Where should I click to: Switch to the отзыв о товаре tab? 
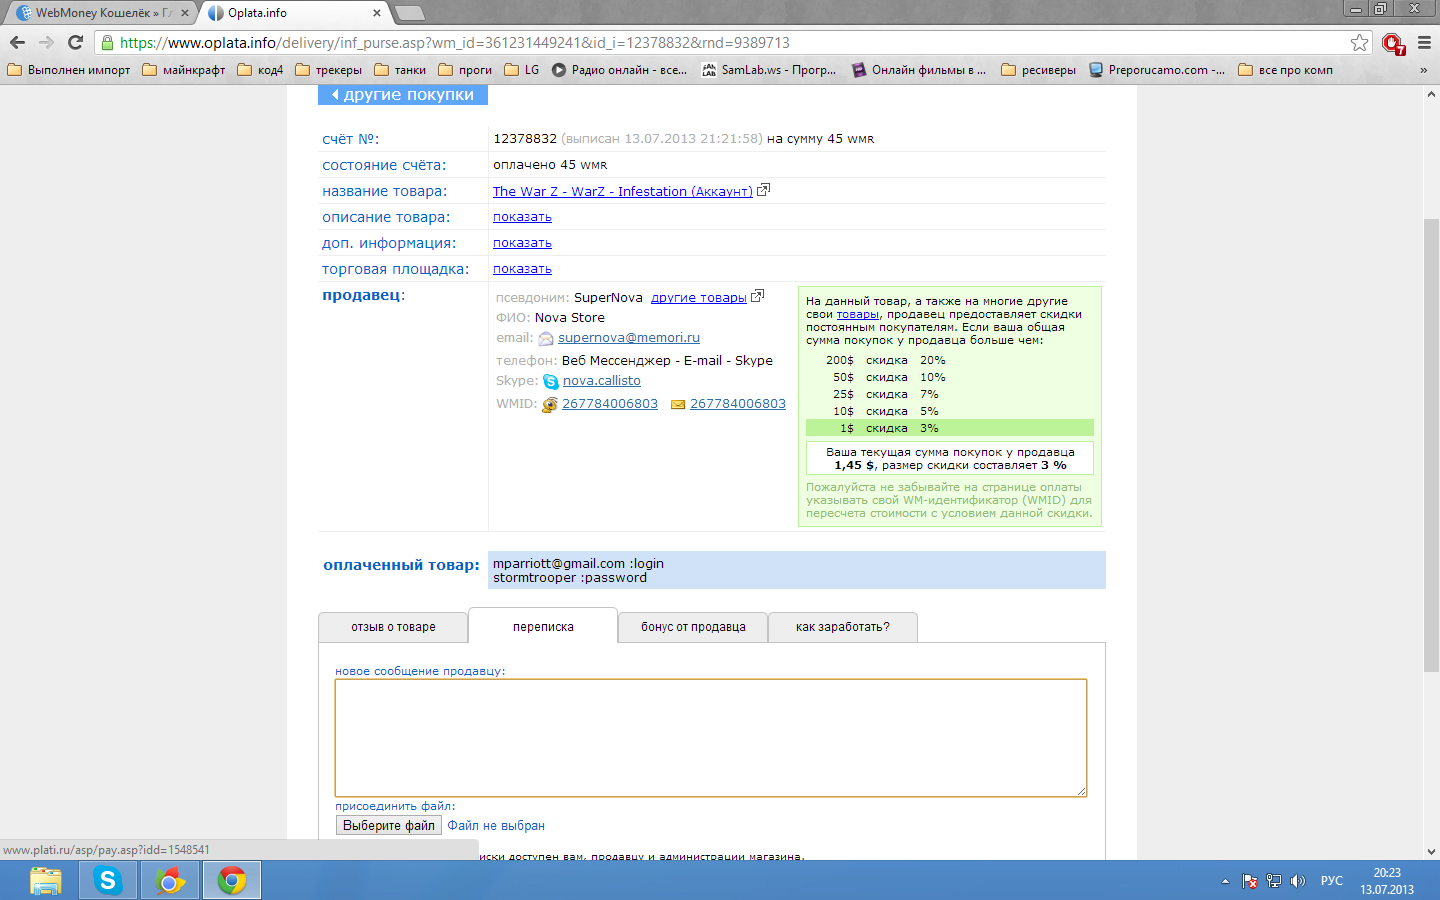(x=393, y=627)
